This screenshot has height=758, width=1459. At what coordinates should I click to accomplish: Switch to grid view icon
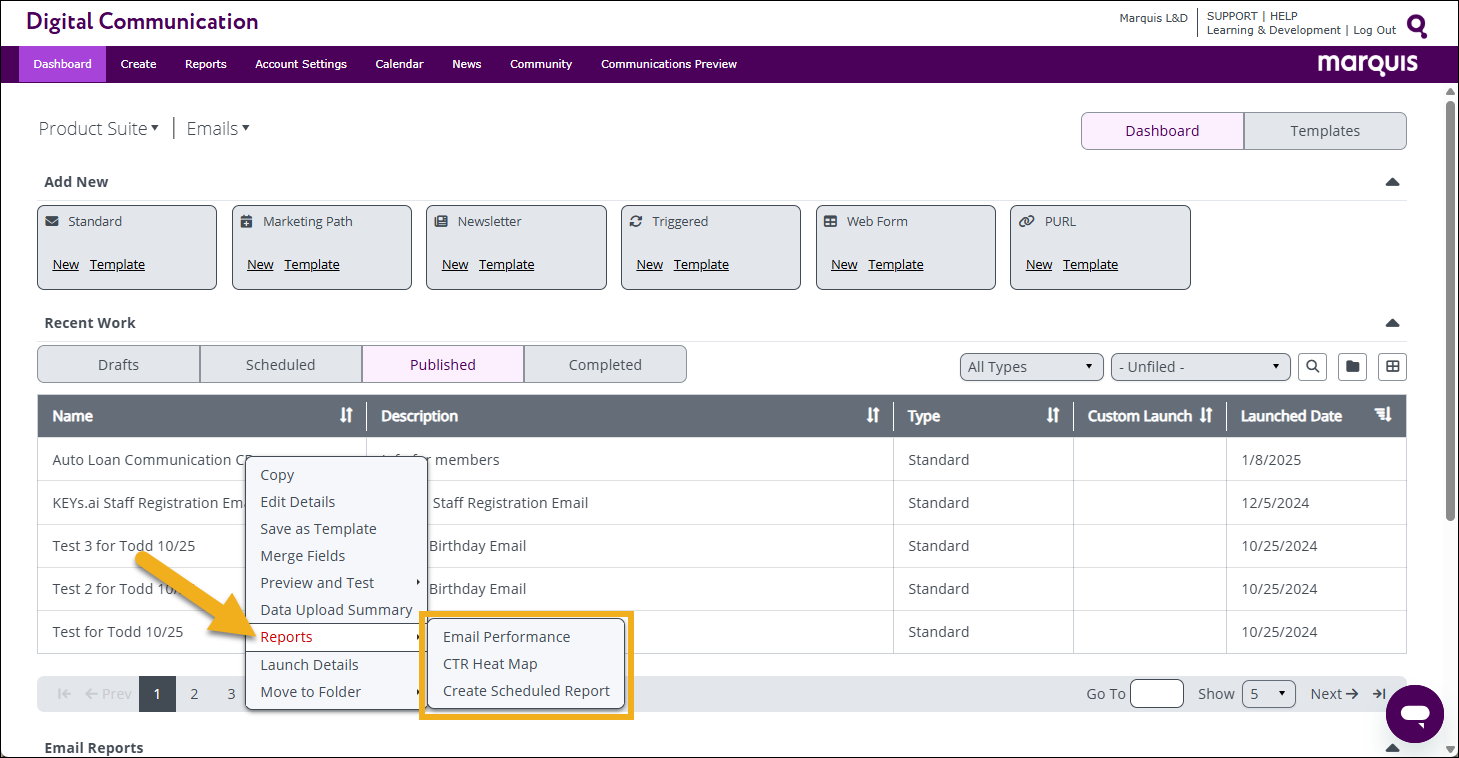(x=1391, y=367)
